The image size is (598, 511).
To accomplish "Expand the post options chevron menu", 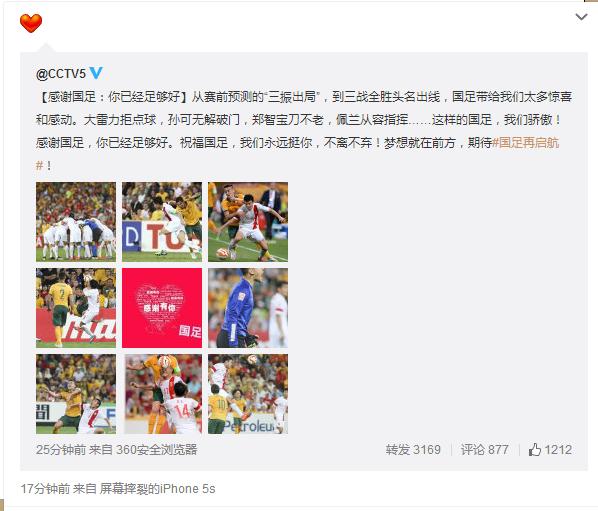I will pyautogui.click(x=581, y=17).
